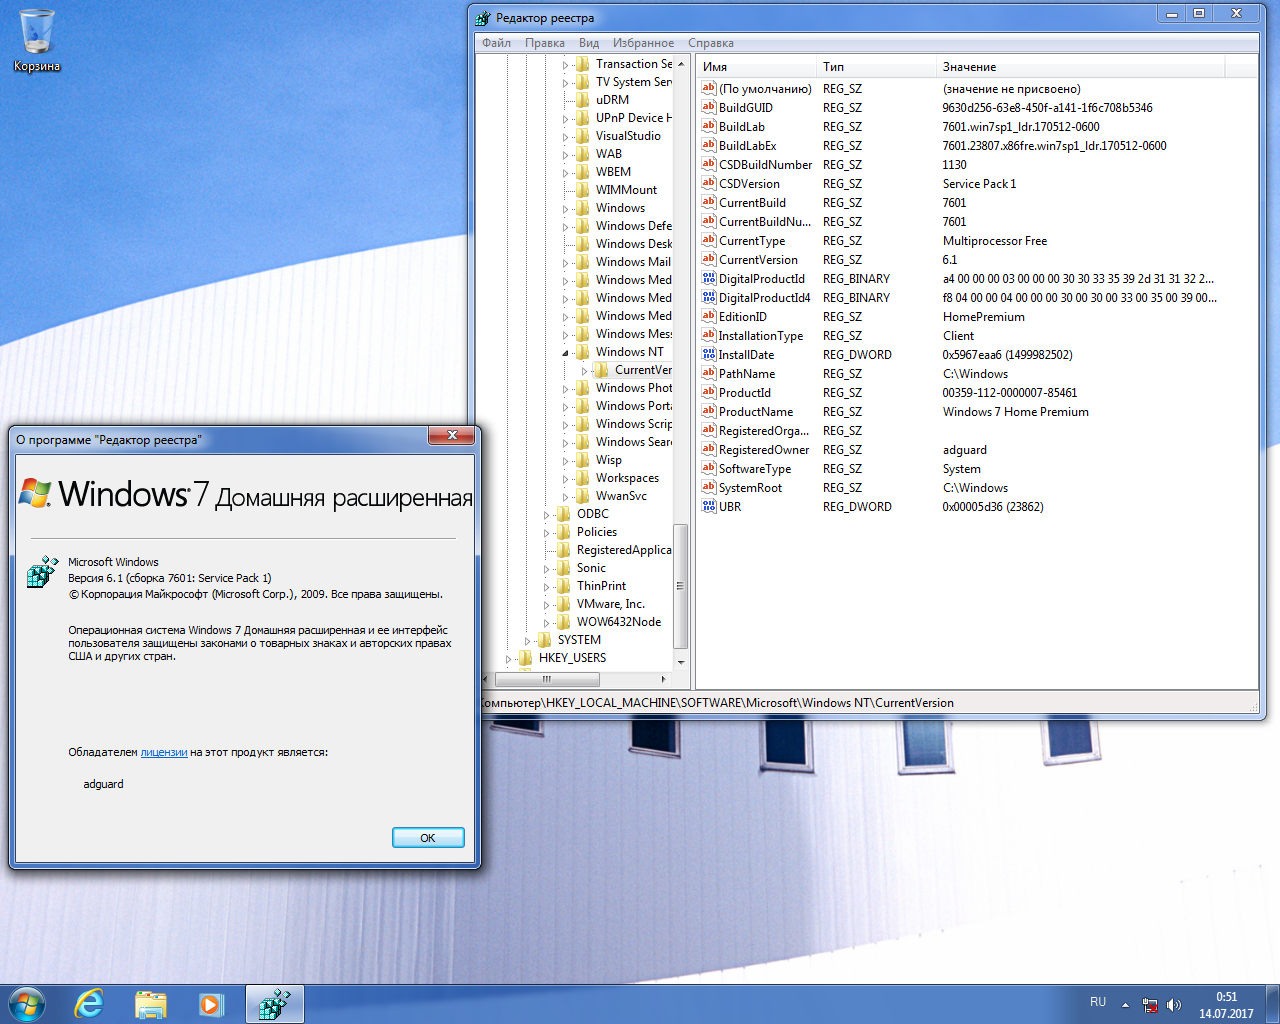Click the Имя column header
The height and width of the screenshot is (1024, 1280).
(x=756, y=67)
